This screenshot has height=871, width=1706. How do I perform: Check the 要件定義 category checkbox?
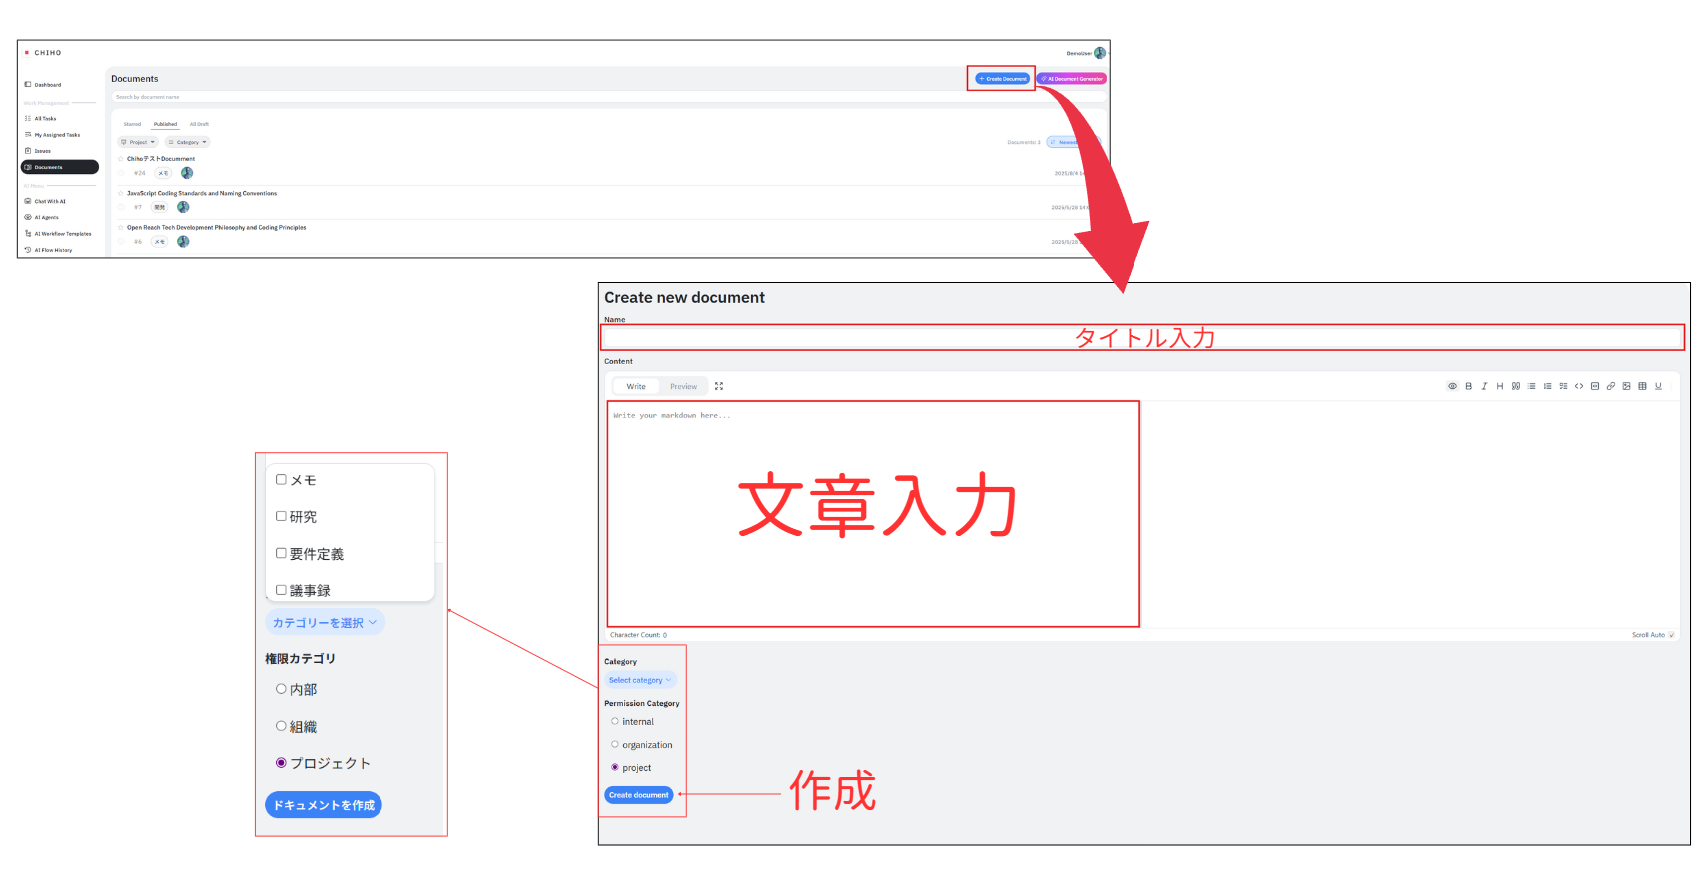pos(281,553)
